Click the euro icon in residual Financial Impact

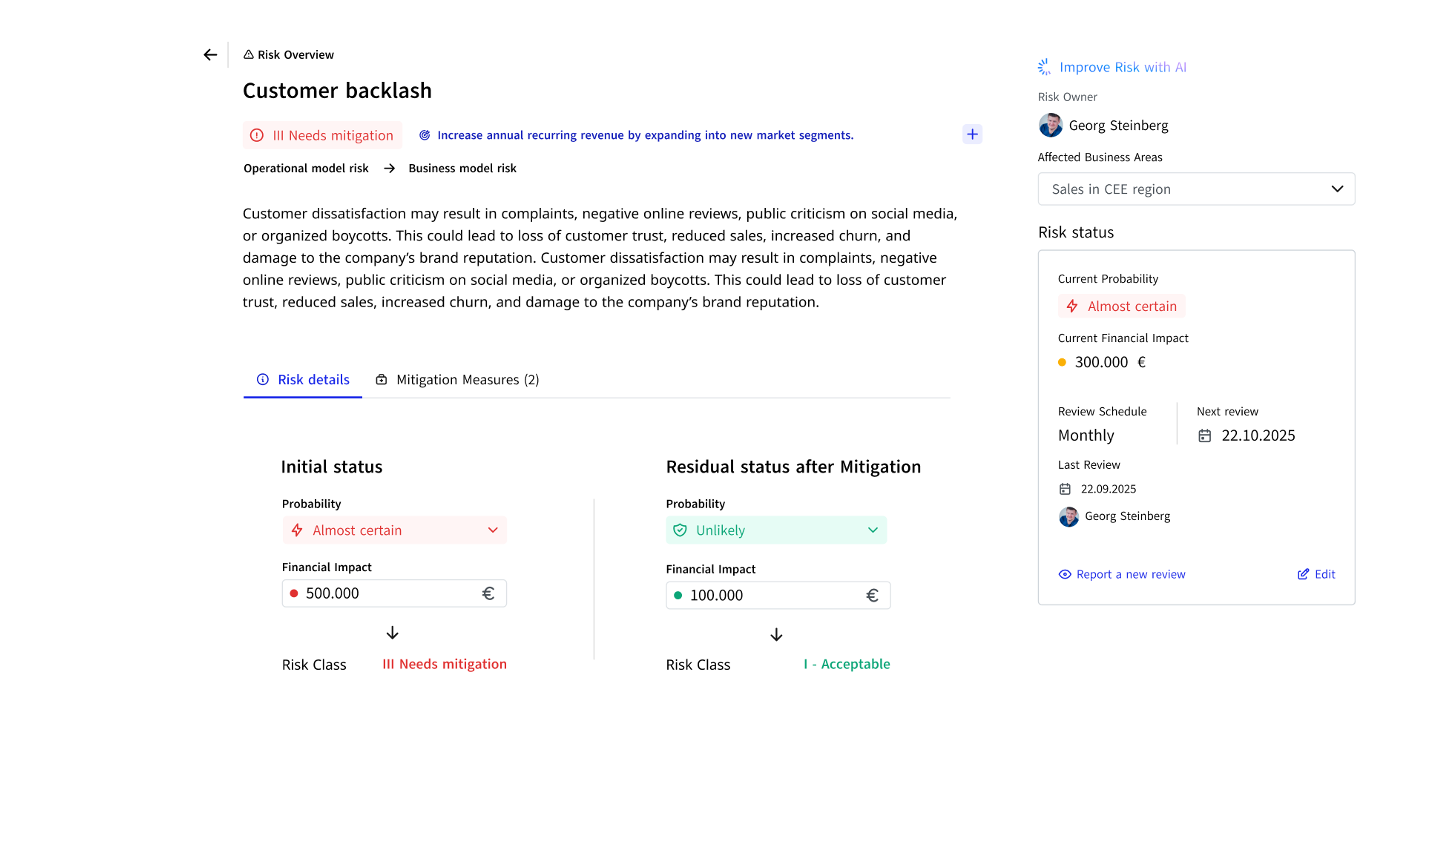872,595
